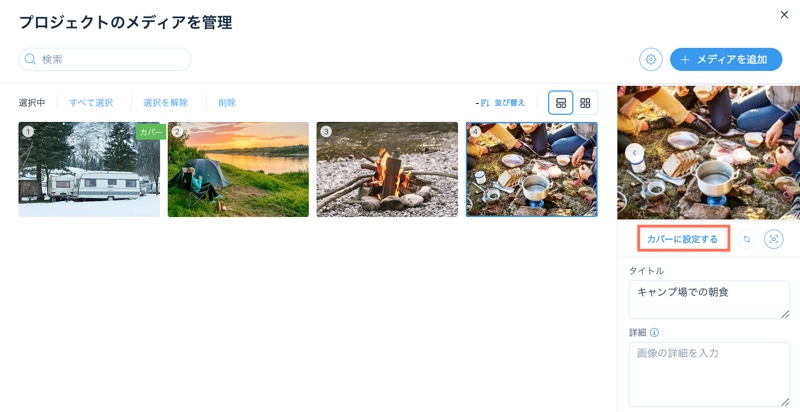Click the 詳細 description field
This screenshot has width=800, height=412.
point(709,374)
